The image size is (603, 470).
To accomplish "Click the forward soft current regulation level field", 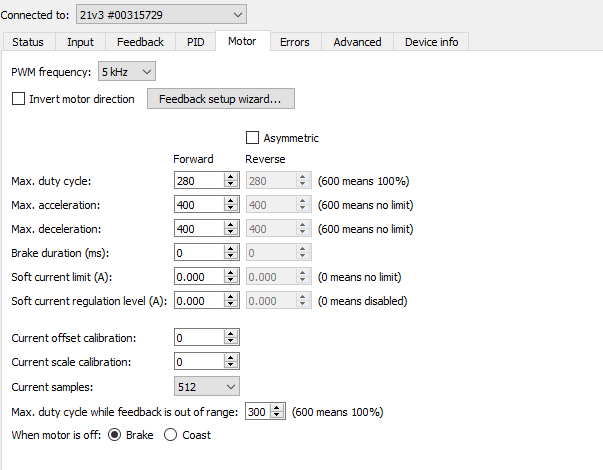I will tap(198, 301).
